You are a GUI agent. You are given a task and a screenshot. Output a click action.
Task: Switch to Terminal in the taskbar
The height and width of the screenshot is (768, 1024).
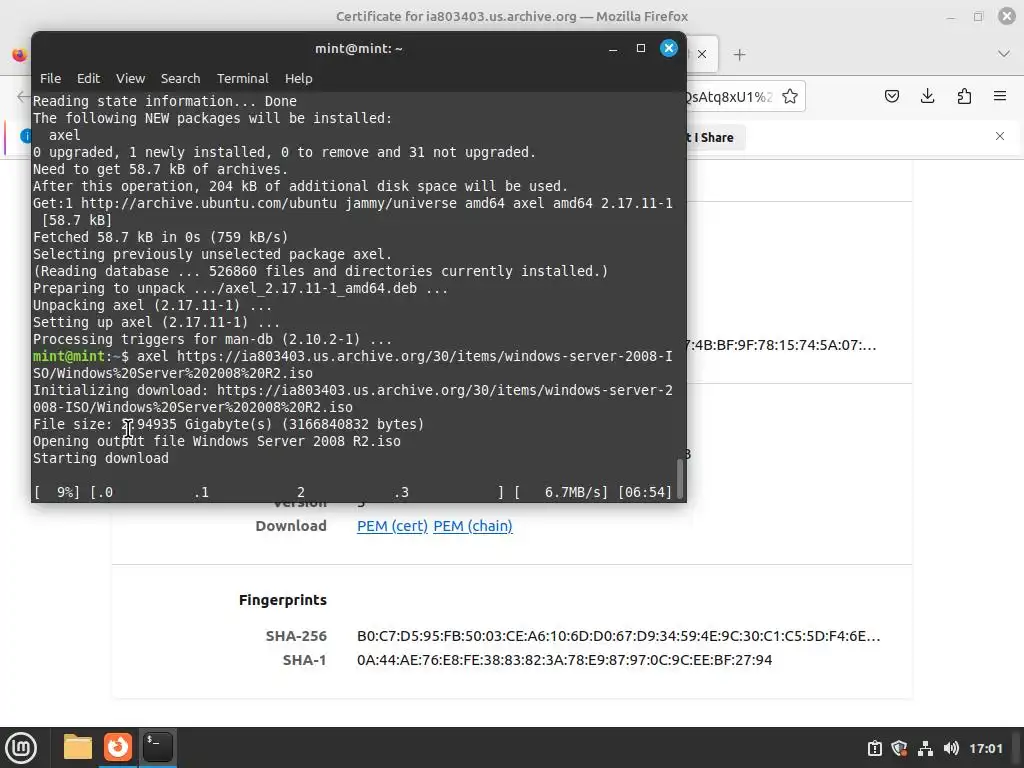coord(158,747)
